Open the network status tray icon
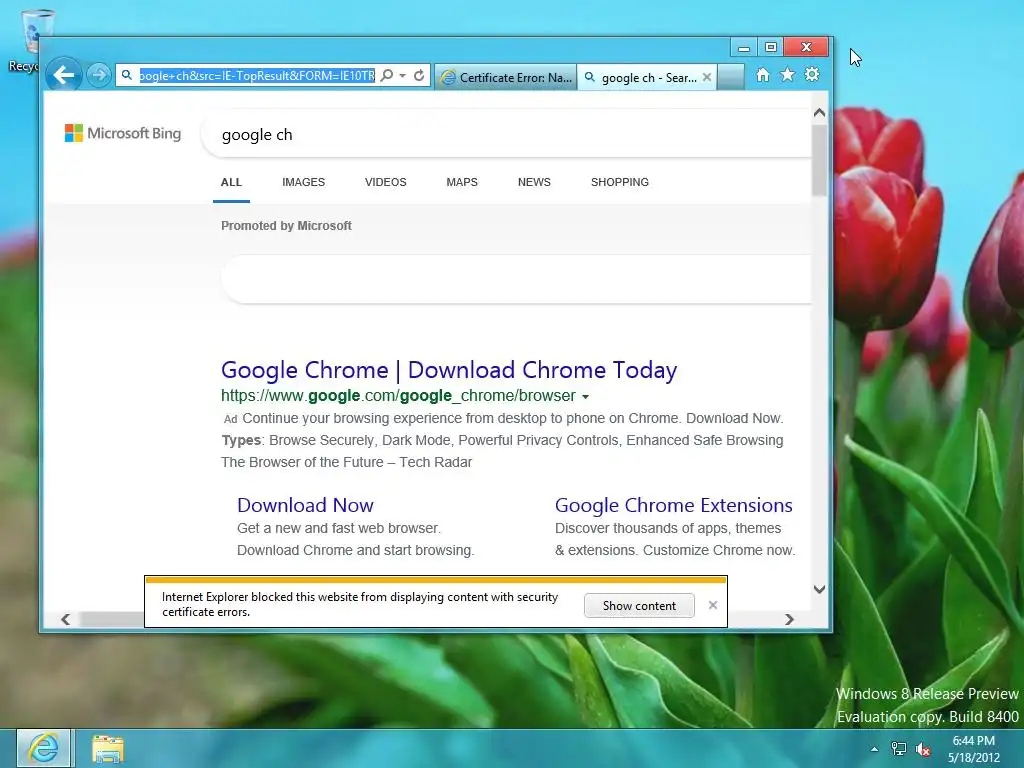 point(899,749)
